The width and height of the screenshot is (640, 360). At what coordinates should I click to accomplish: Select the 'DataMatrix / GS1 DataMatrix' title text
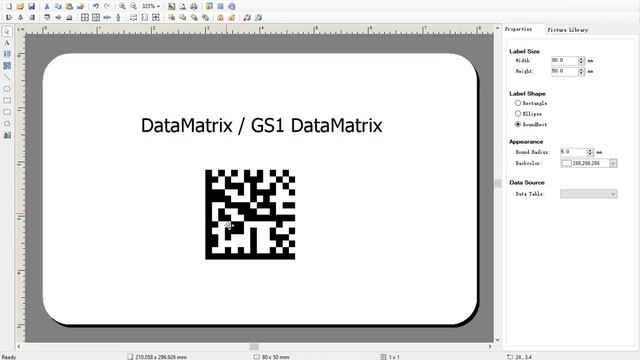(x=261, y=125)
